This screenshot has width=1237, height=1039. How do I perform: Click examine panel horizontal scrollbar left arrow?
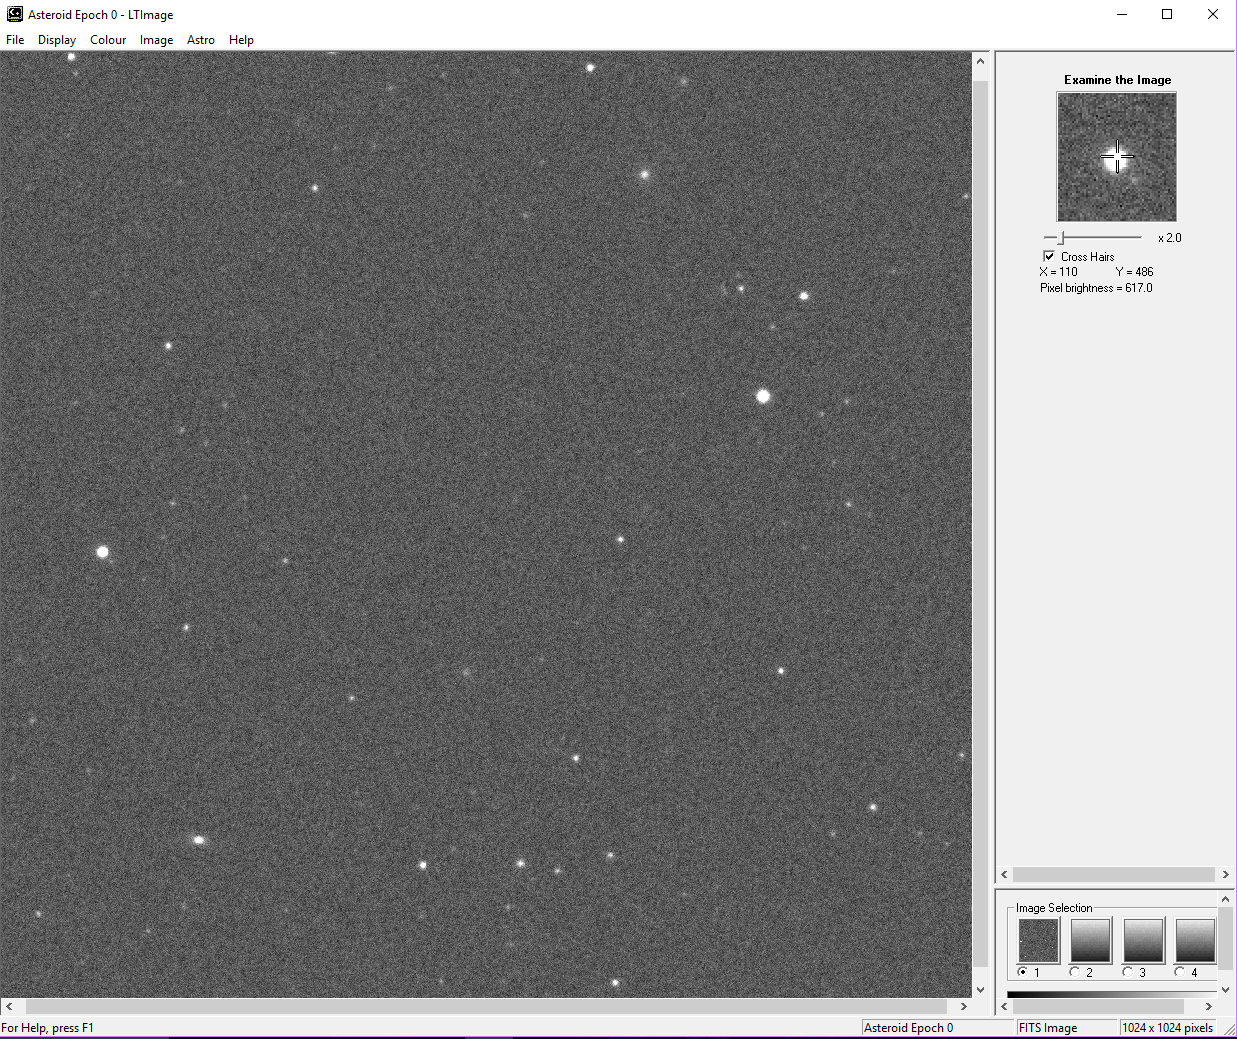(x=1005, y=874)
